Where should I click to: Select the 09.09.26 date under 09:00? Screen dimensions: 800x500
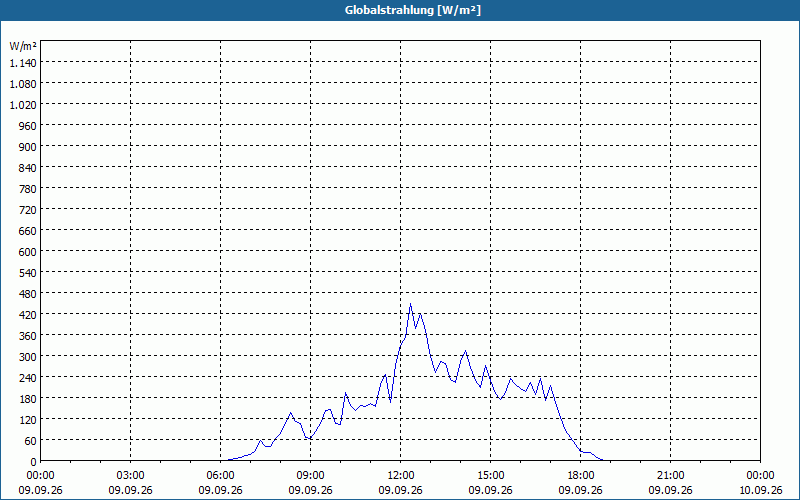pos(310,490)
